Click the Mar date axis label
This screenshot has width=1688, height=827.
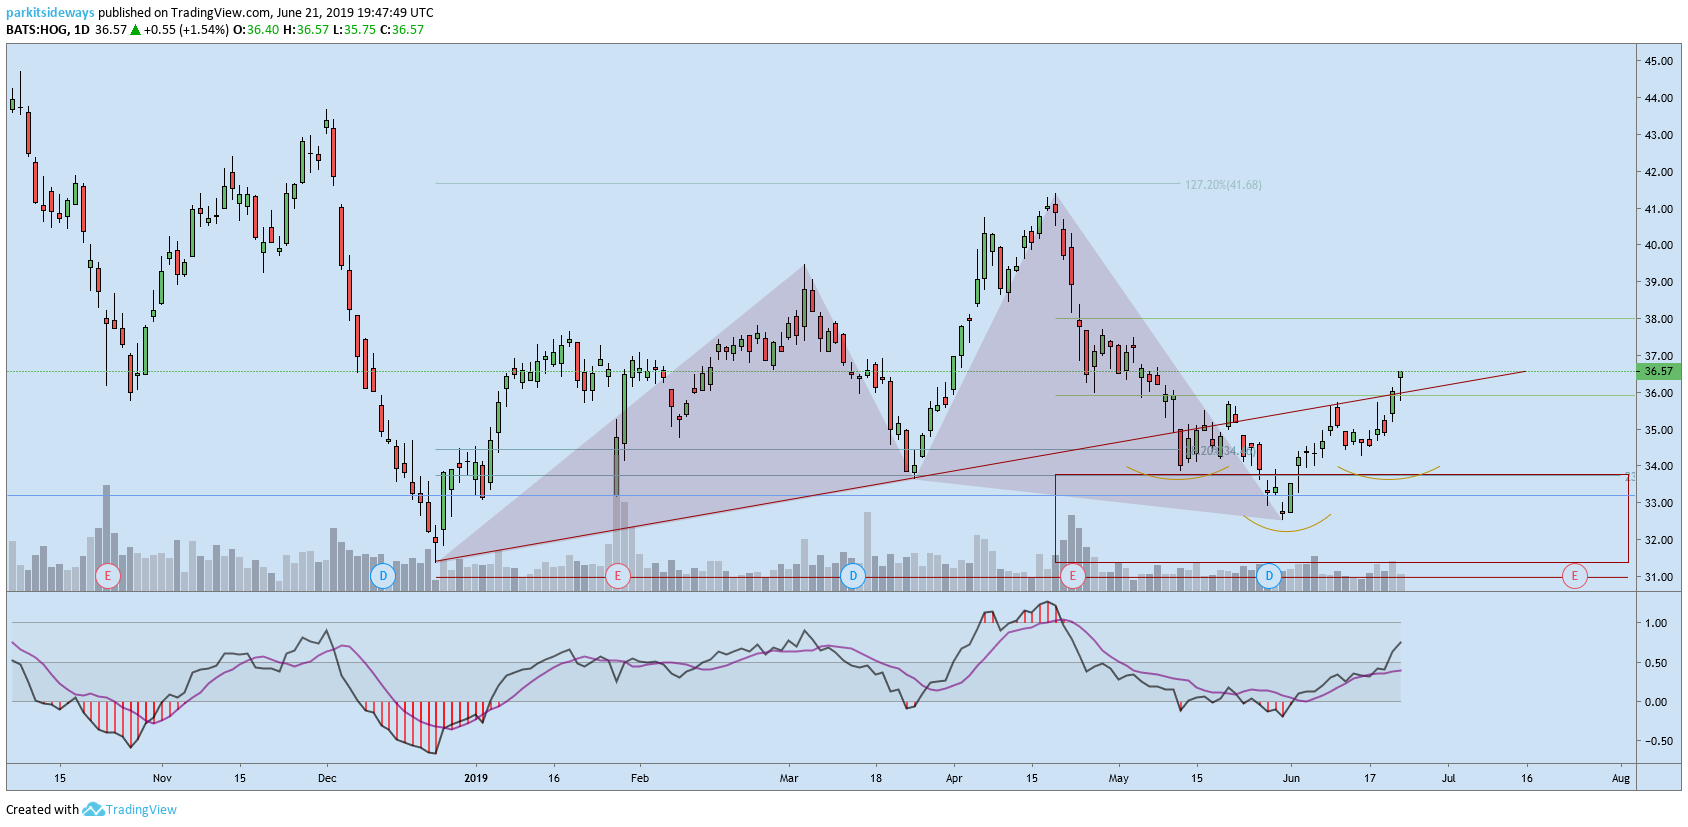pyautogui.click(x=789, y=778)
